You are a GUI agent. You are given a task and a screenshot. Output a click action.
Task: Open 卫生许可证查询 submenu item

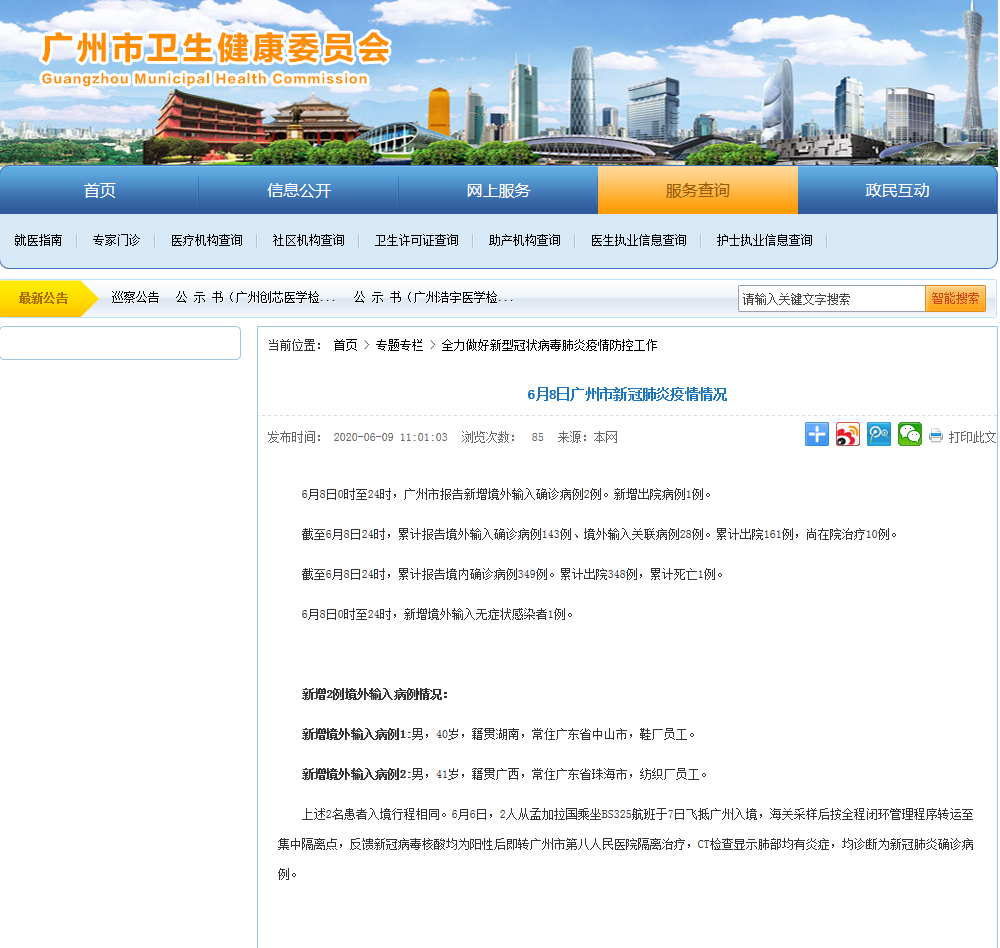[416, 241]
